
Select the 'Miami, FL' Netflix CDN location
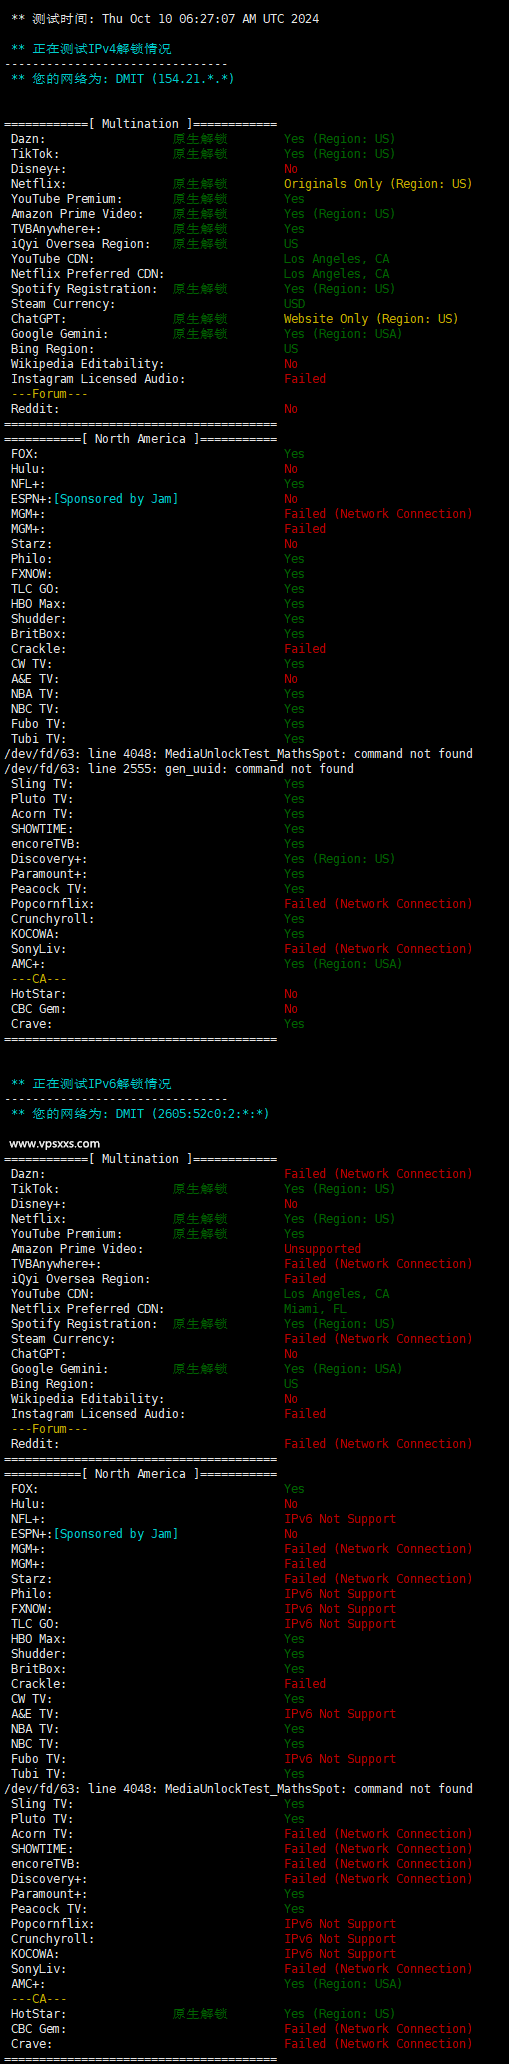click(315, 1309)
